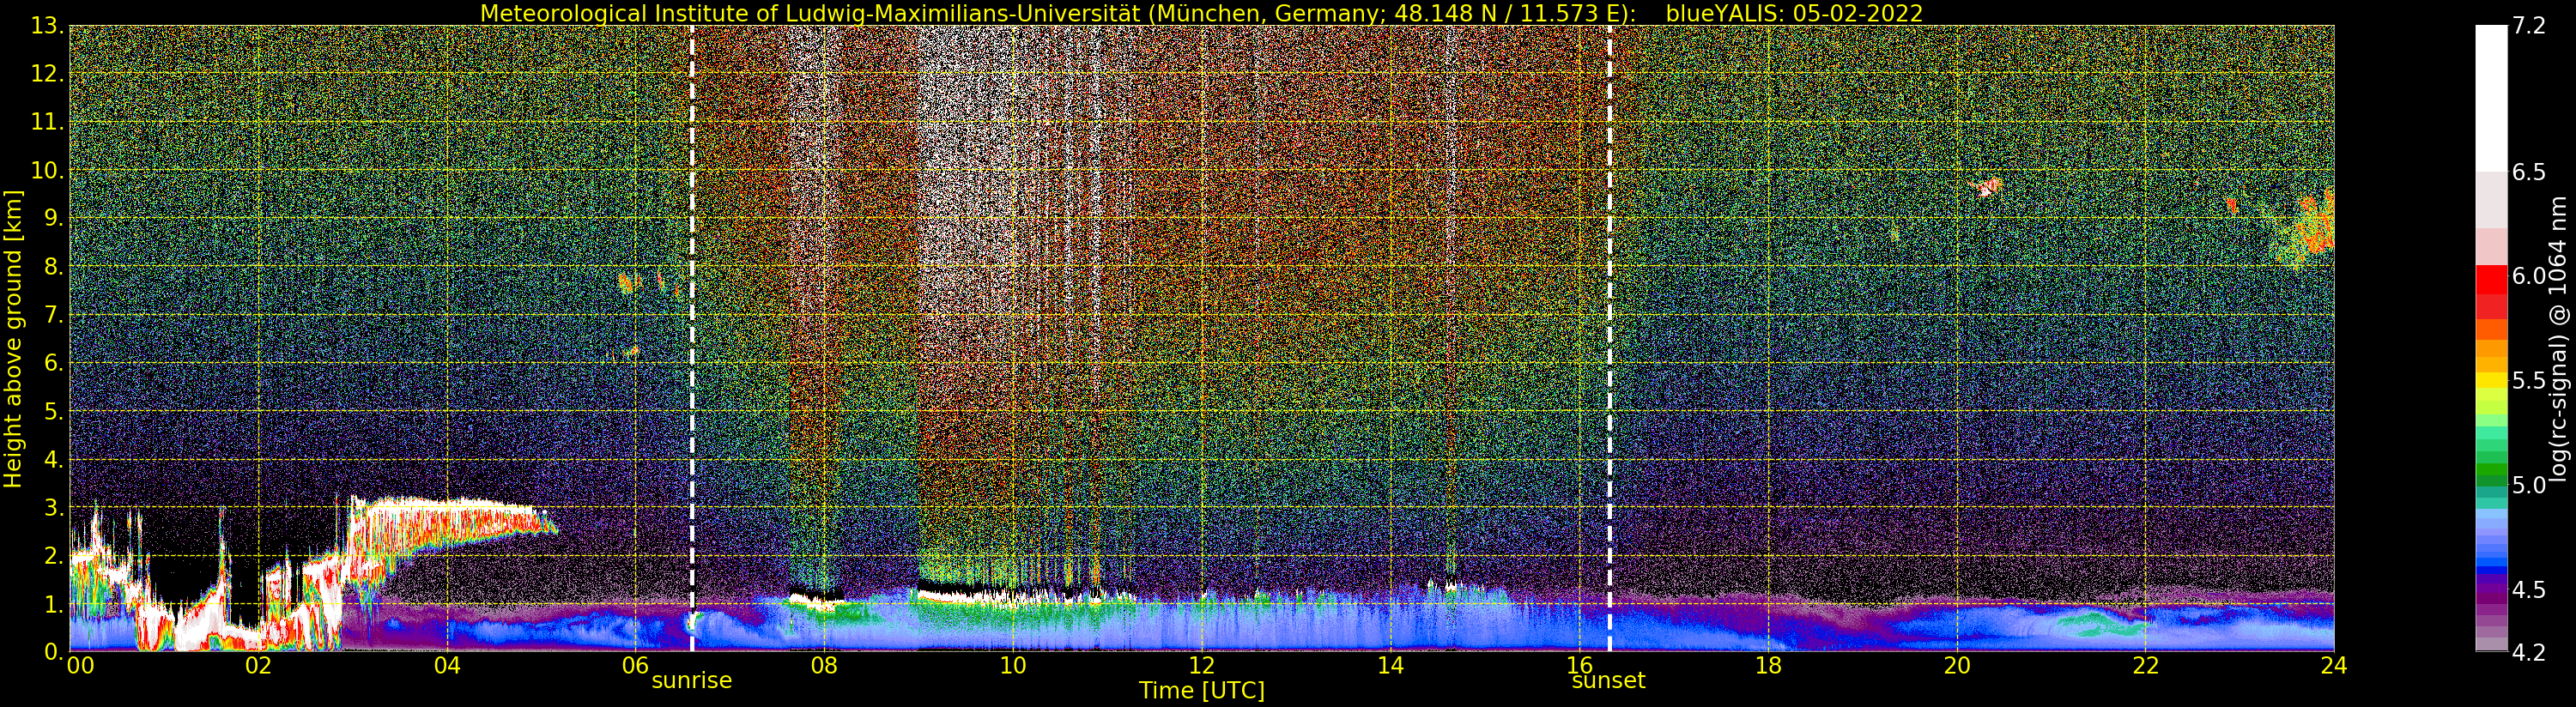Image resolution: width=2576 pixels, height=707 pixels.
Task: Click the colorbar value label '7.2'
Action: click(x=2529, y=26)
